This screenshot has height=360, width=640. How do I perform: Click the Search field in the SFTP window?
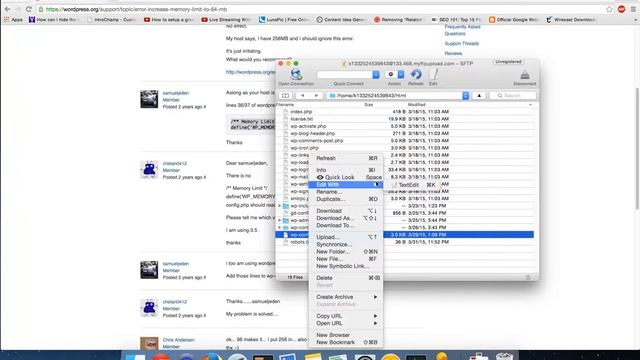(512, 96)
